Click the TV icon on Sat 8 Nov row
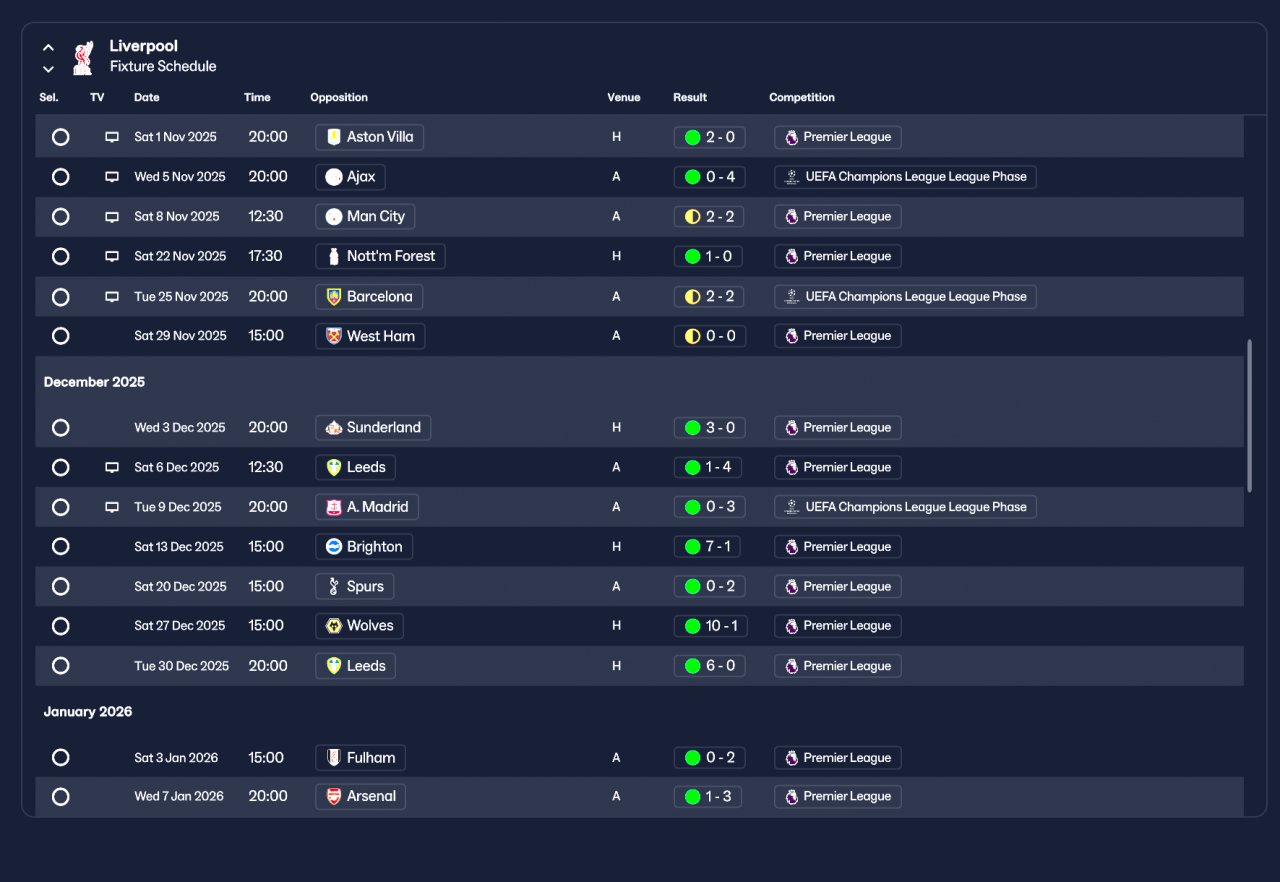The width and height of the screenshot is (1280, 882). [112, 217]
